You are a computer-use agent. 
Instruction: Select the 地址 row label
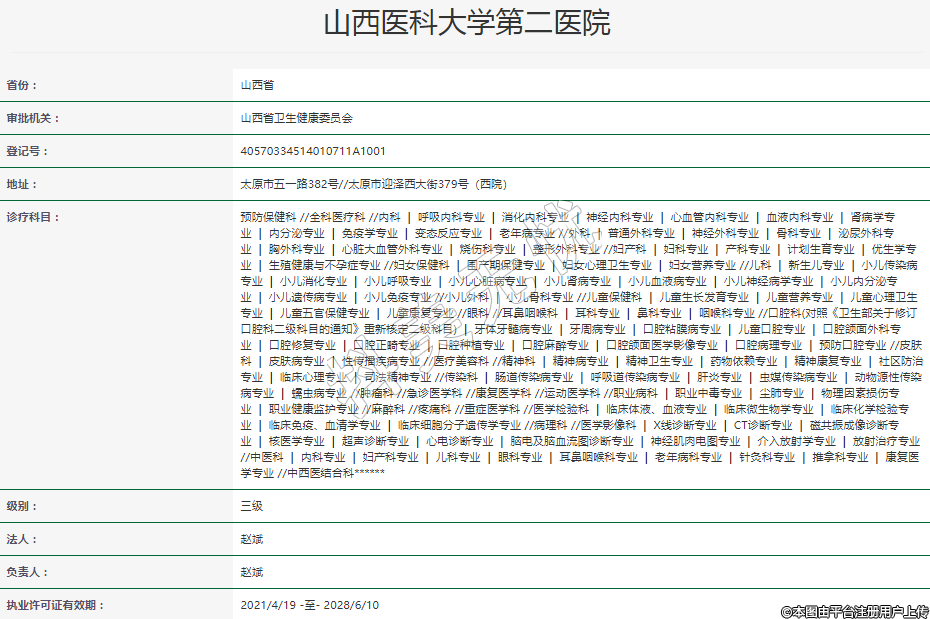coord(21,184)
